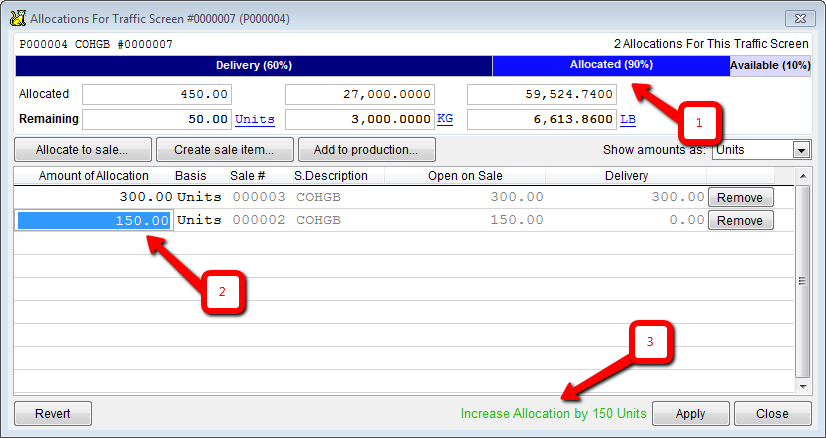Click the Available (10%) progress segment
The width and height of the screenshot is (826, 438).
[770, 66]
